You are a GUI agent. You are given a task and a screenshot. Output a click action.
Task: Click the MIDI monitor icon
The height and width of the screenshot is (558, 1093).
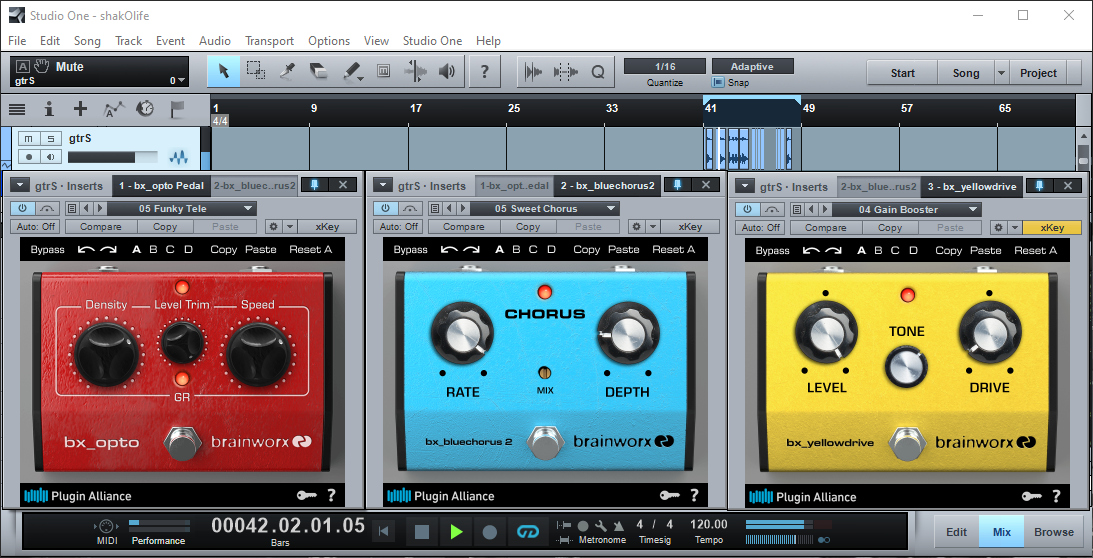(107, 526)
